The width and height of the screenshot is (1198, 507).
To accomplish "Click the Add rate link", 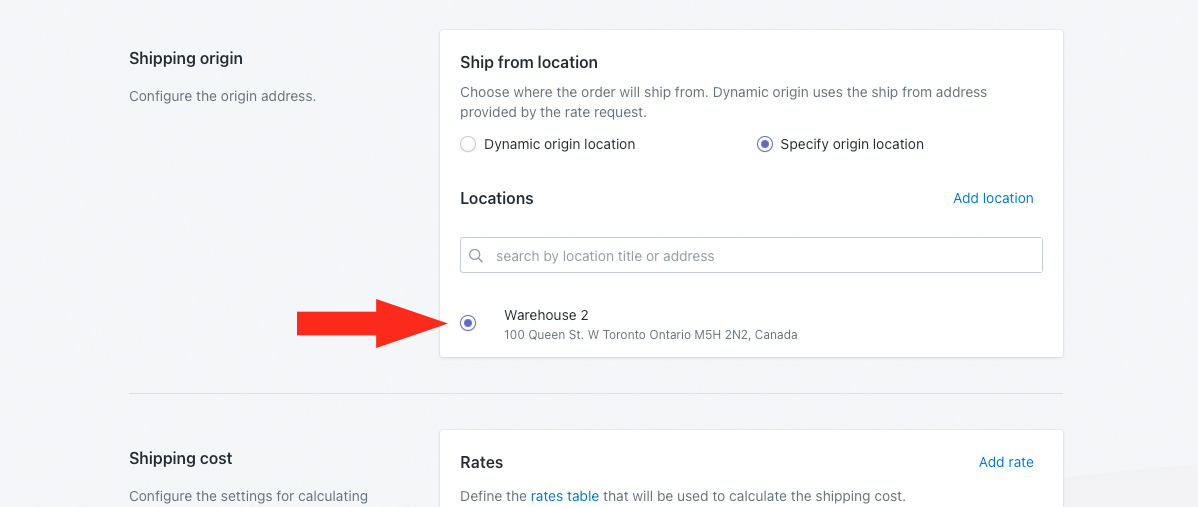I will [1006, 462].
